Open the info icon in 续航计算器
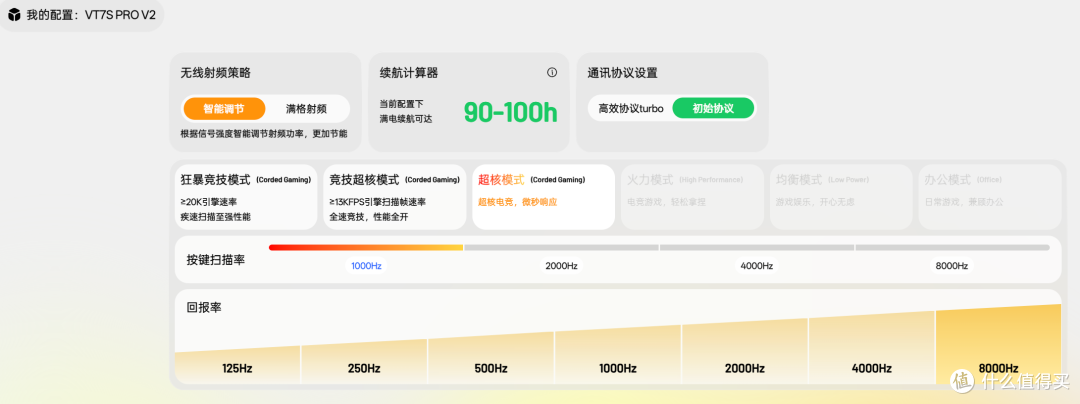1080x404 pixels. 552,72
